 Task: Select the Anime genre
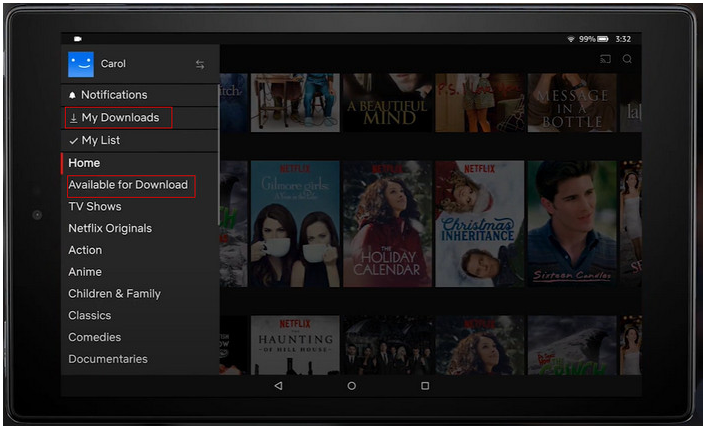click(x=84, y=272)
